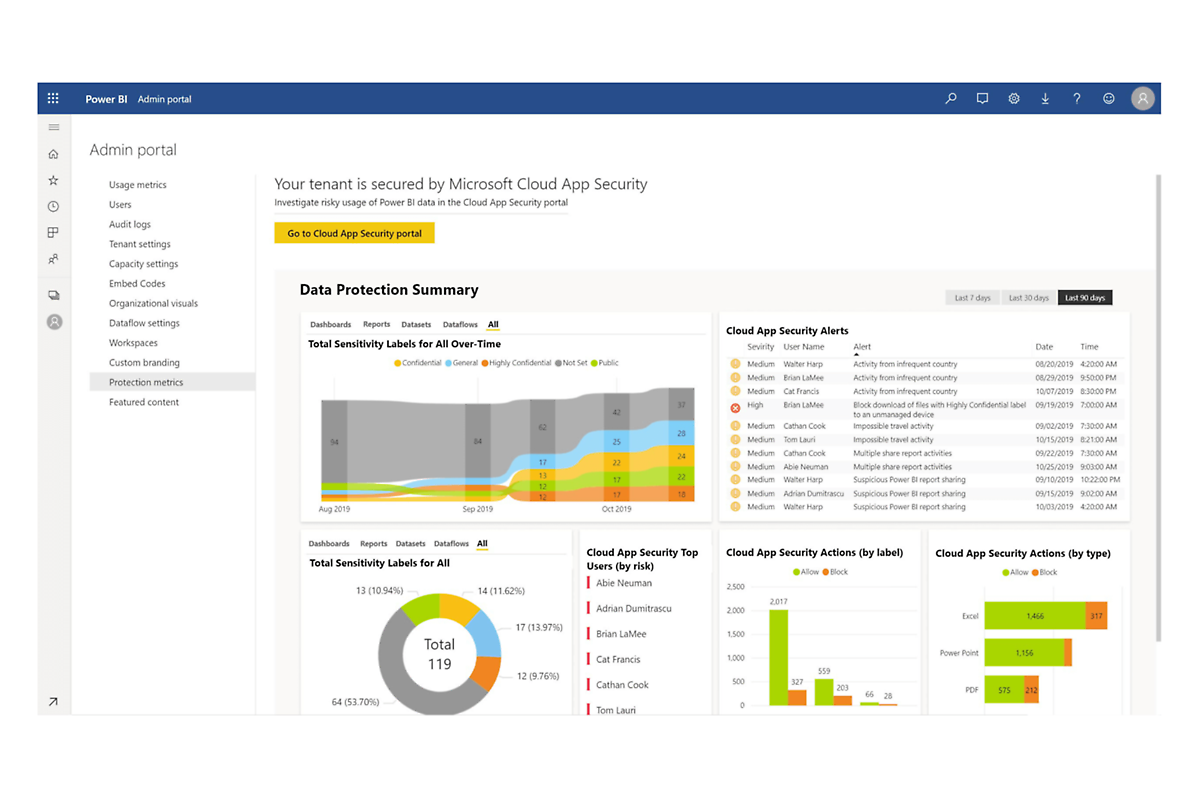The width and height of the screenshot is (1200, 800).
Task: Toggle the hamburger navigation menu
Action: 54,127
